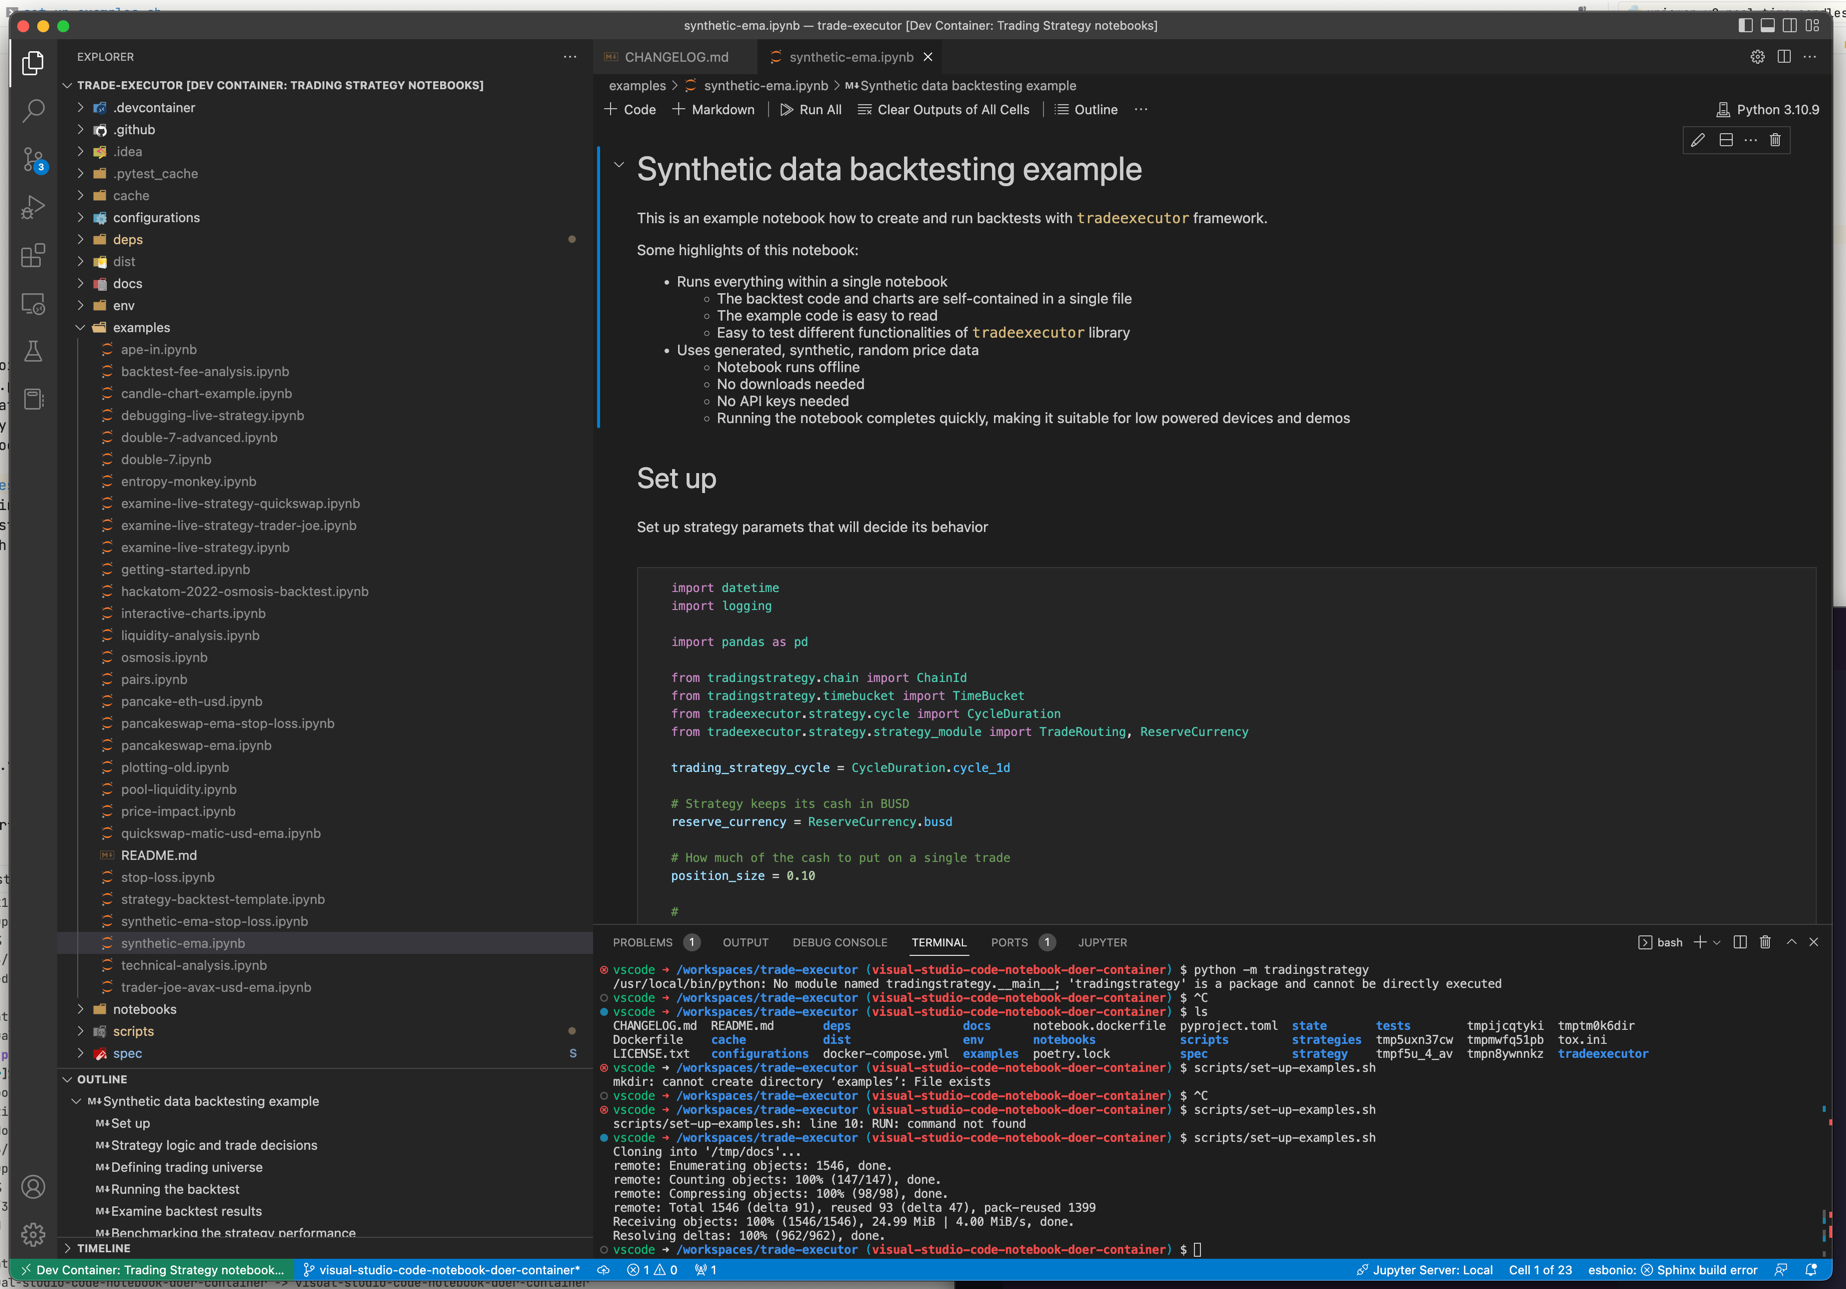
Task: Click into the import code cell editor
Action: [1226, 745]
